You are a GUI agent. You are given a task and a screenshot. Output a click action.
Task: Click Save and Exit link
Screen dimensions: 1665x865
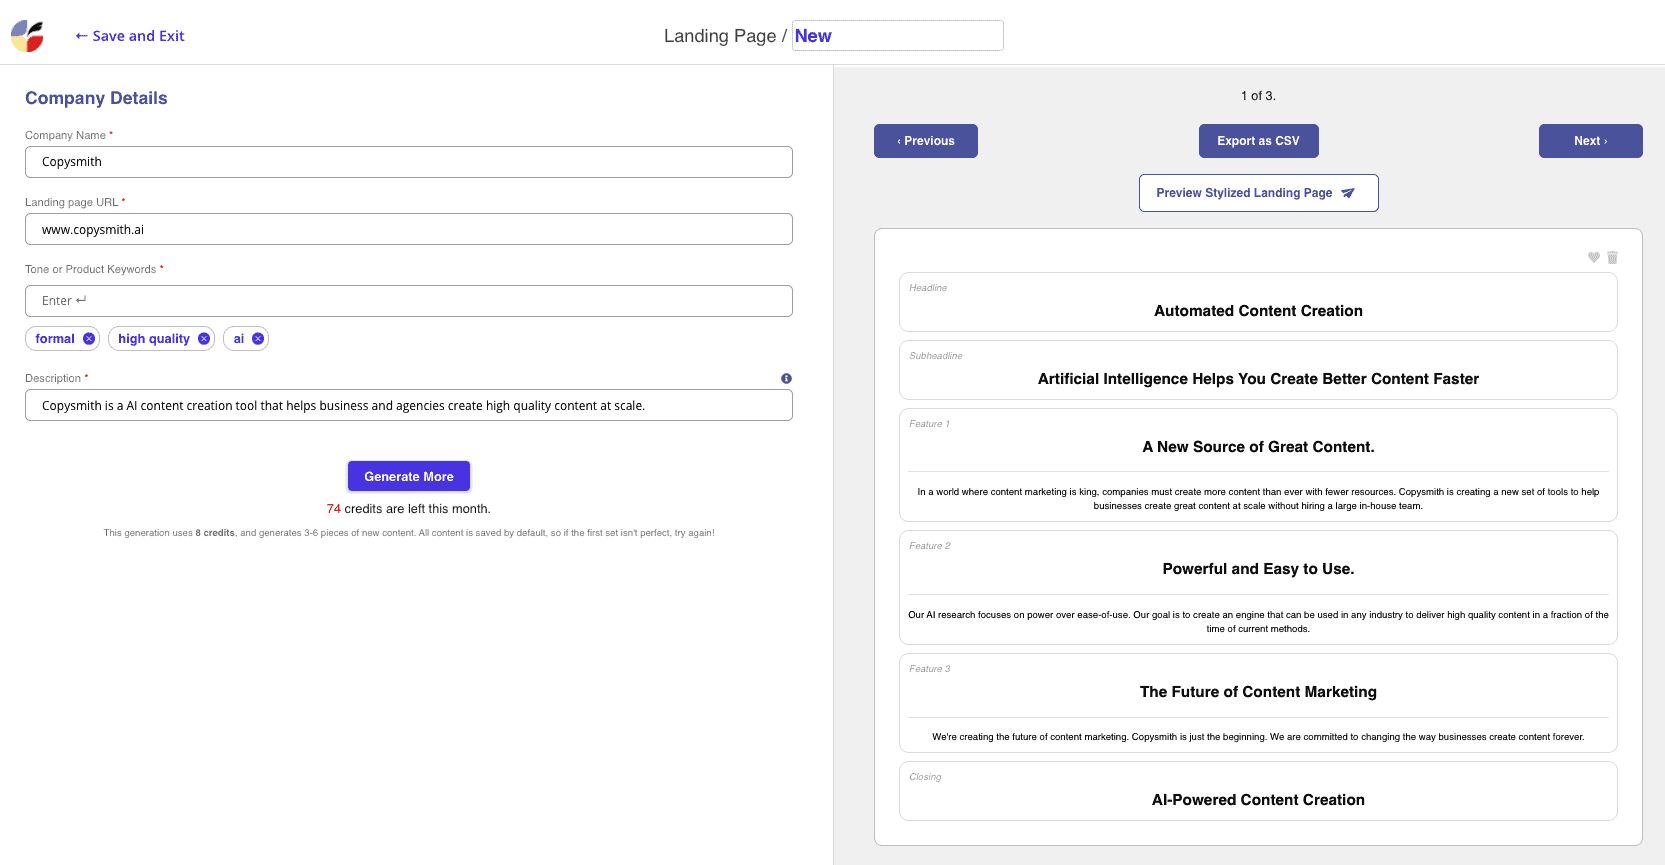(130, 36)
